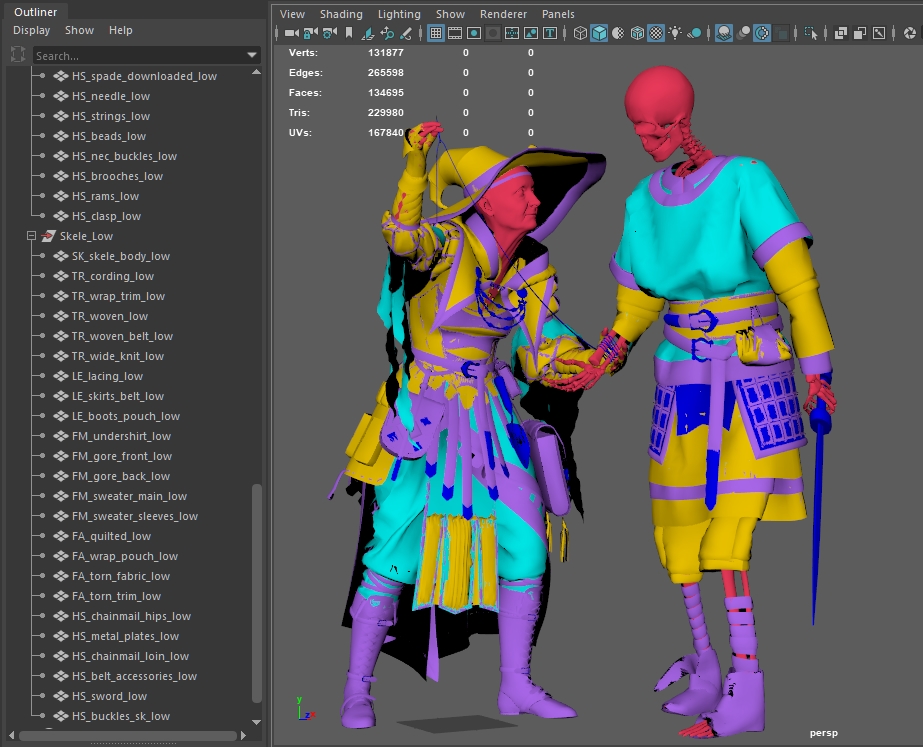923x747 pixels.
Task: Click the Wireframe shading cube icon
Action: [x=580, y=33]
